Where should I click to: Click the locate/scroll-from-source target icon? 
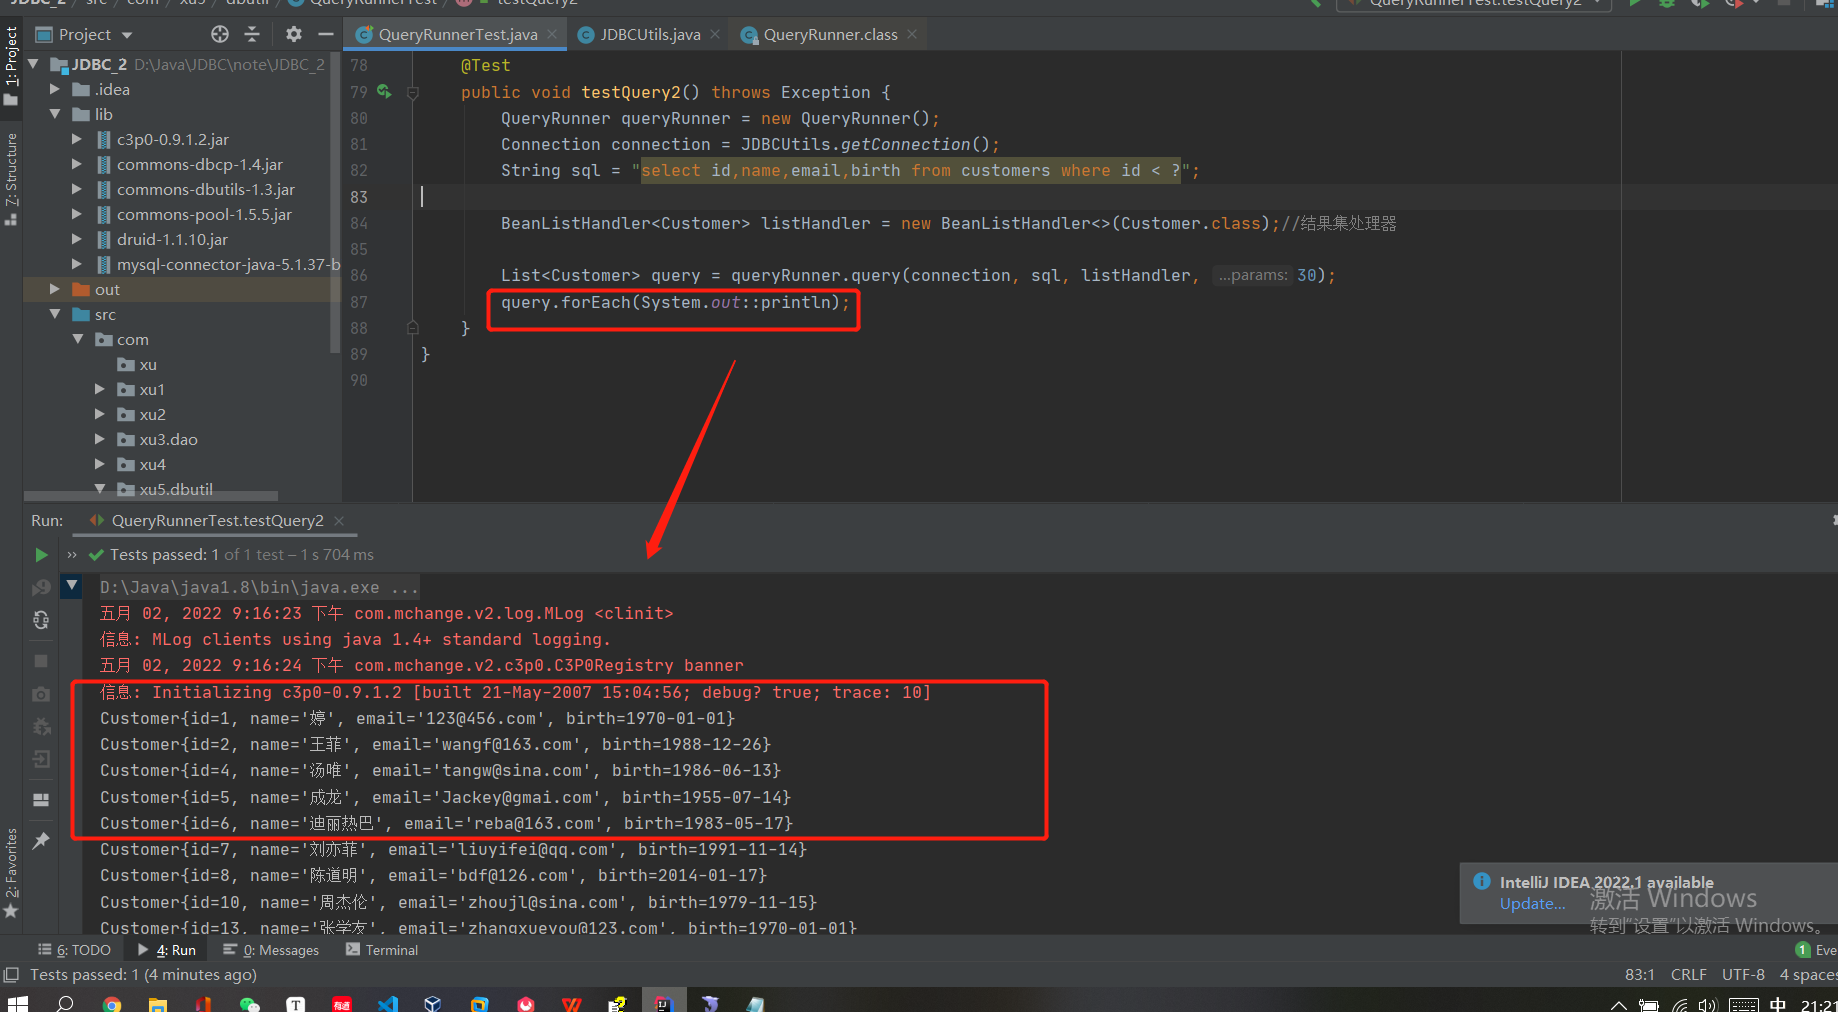tap(220, 34)
